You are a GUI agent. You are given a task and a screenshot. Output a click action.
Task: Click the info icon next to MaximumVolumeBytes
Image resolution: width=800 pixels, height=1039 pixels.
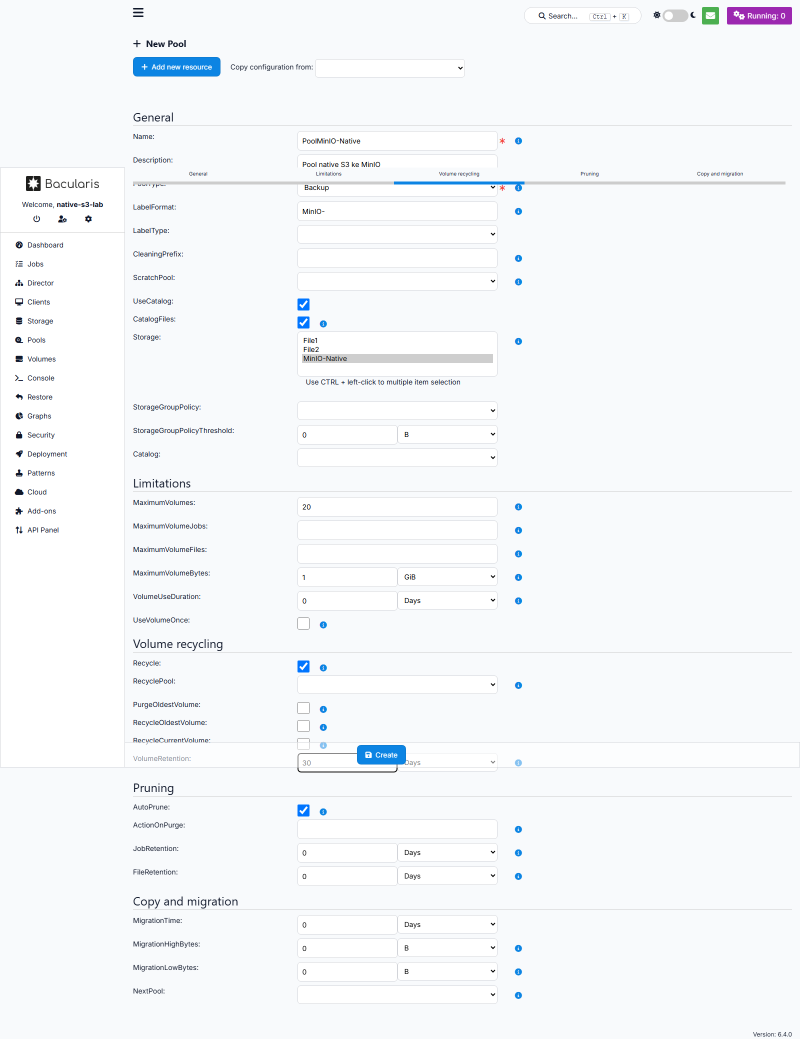pyautogui.click(x=518, y=577)
